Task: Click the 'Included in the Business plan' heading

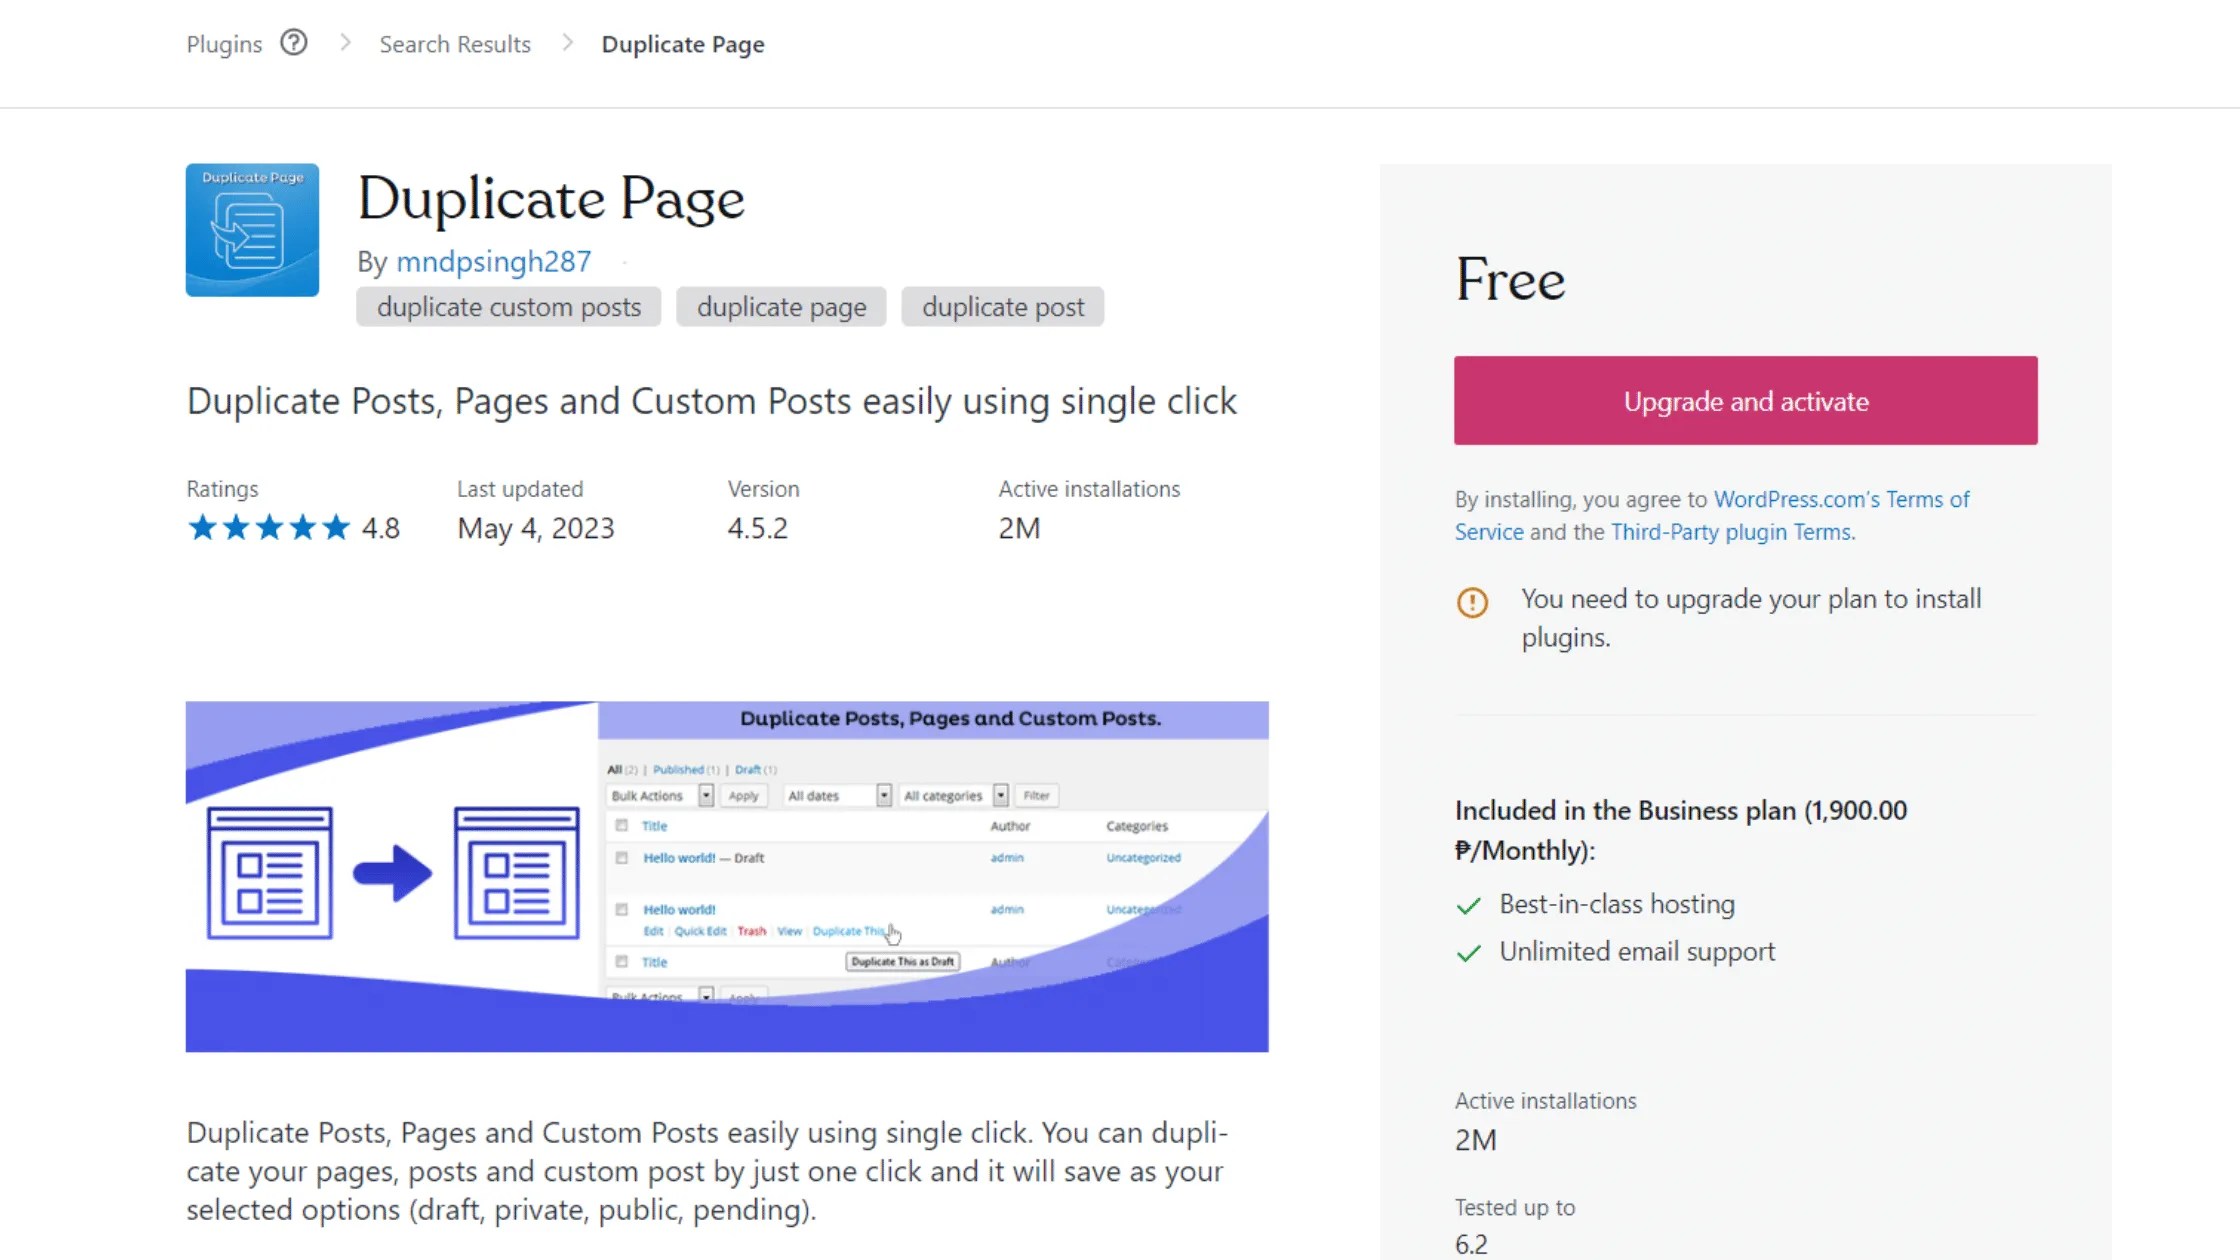Action: [x=1681, y=830]
